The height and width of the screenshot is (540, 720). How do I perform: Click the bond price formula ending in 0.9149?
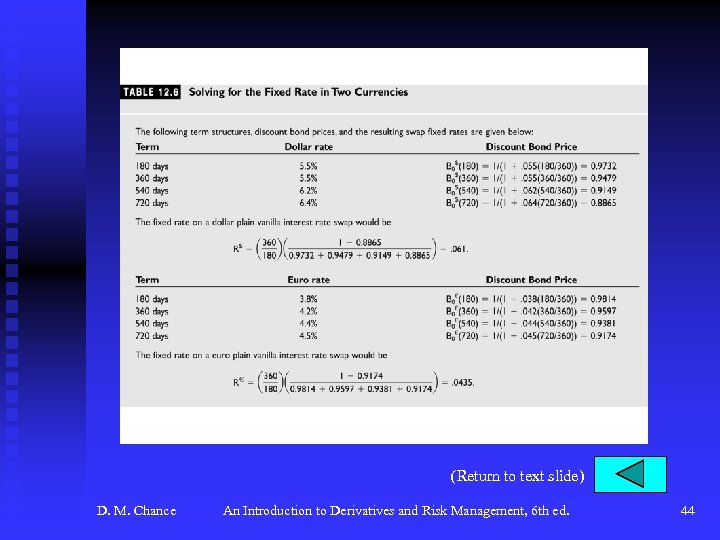pyautogui.click(x=531, y=191)
